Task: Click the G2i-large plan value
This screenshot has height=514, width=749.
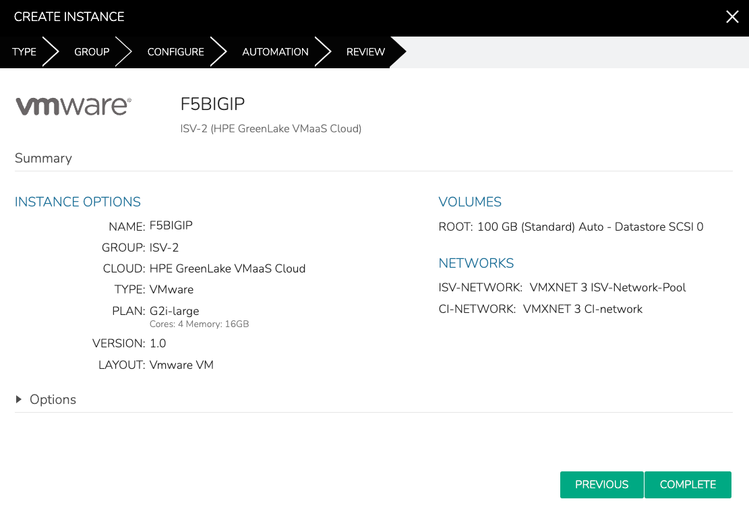Action: pyautogui.click(x=174, y=311)
